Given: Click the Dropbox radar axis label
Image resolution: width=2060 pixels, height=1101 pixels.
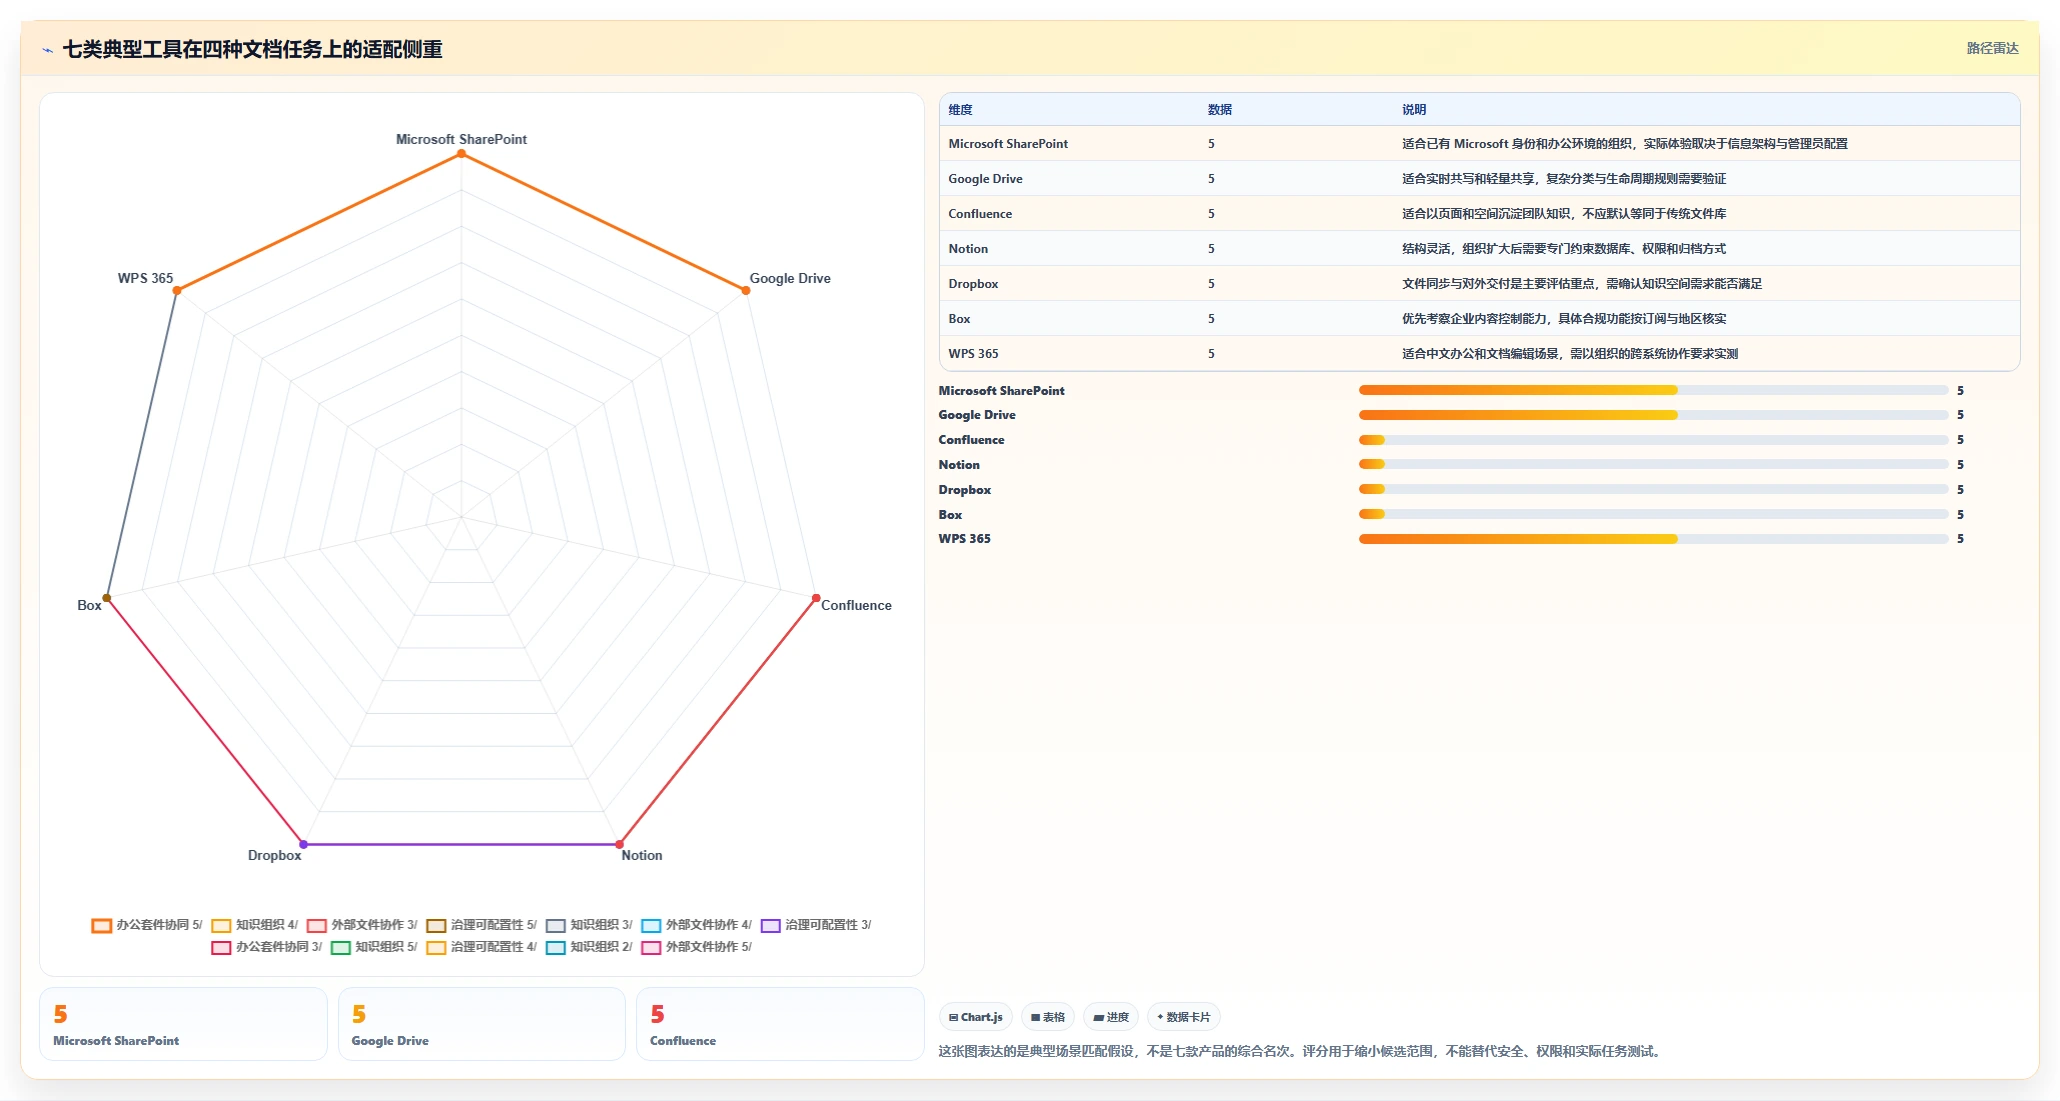Looking at the screenshot, I should 274,855.
